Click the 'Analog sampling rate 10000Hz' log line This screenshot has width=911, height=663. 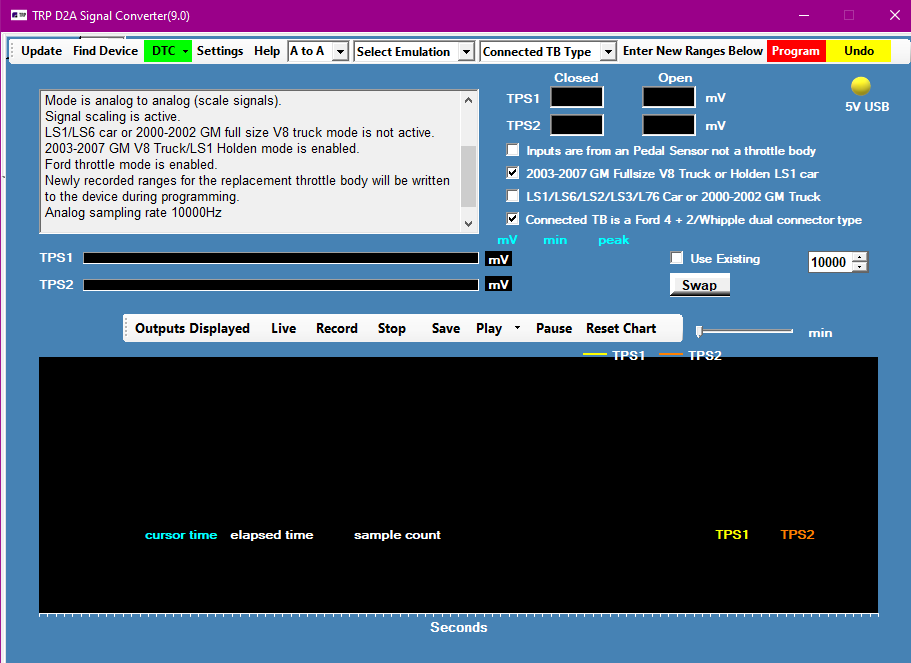(x=133, y=213)
